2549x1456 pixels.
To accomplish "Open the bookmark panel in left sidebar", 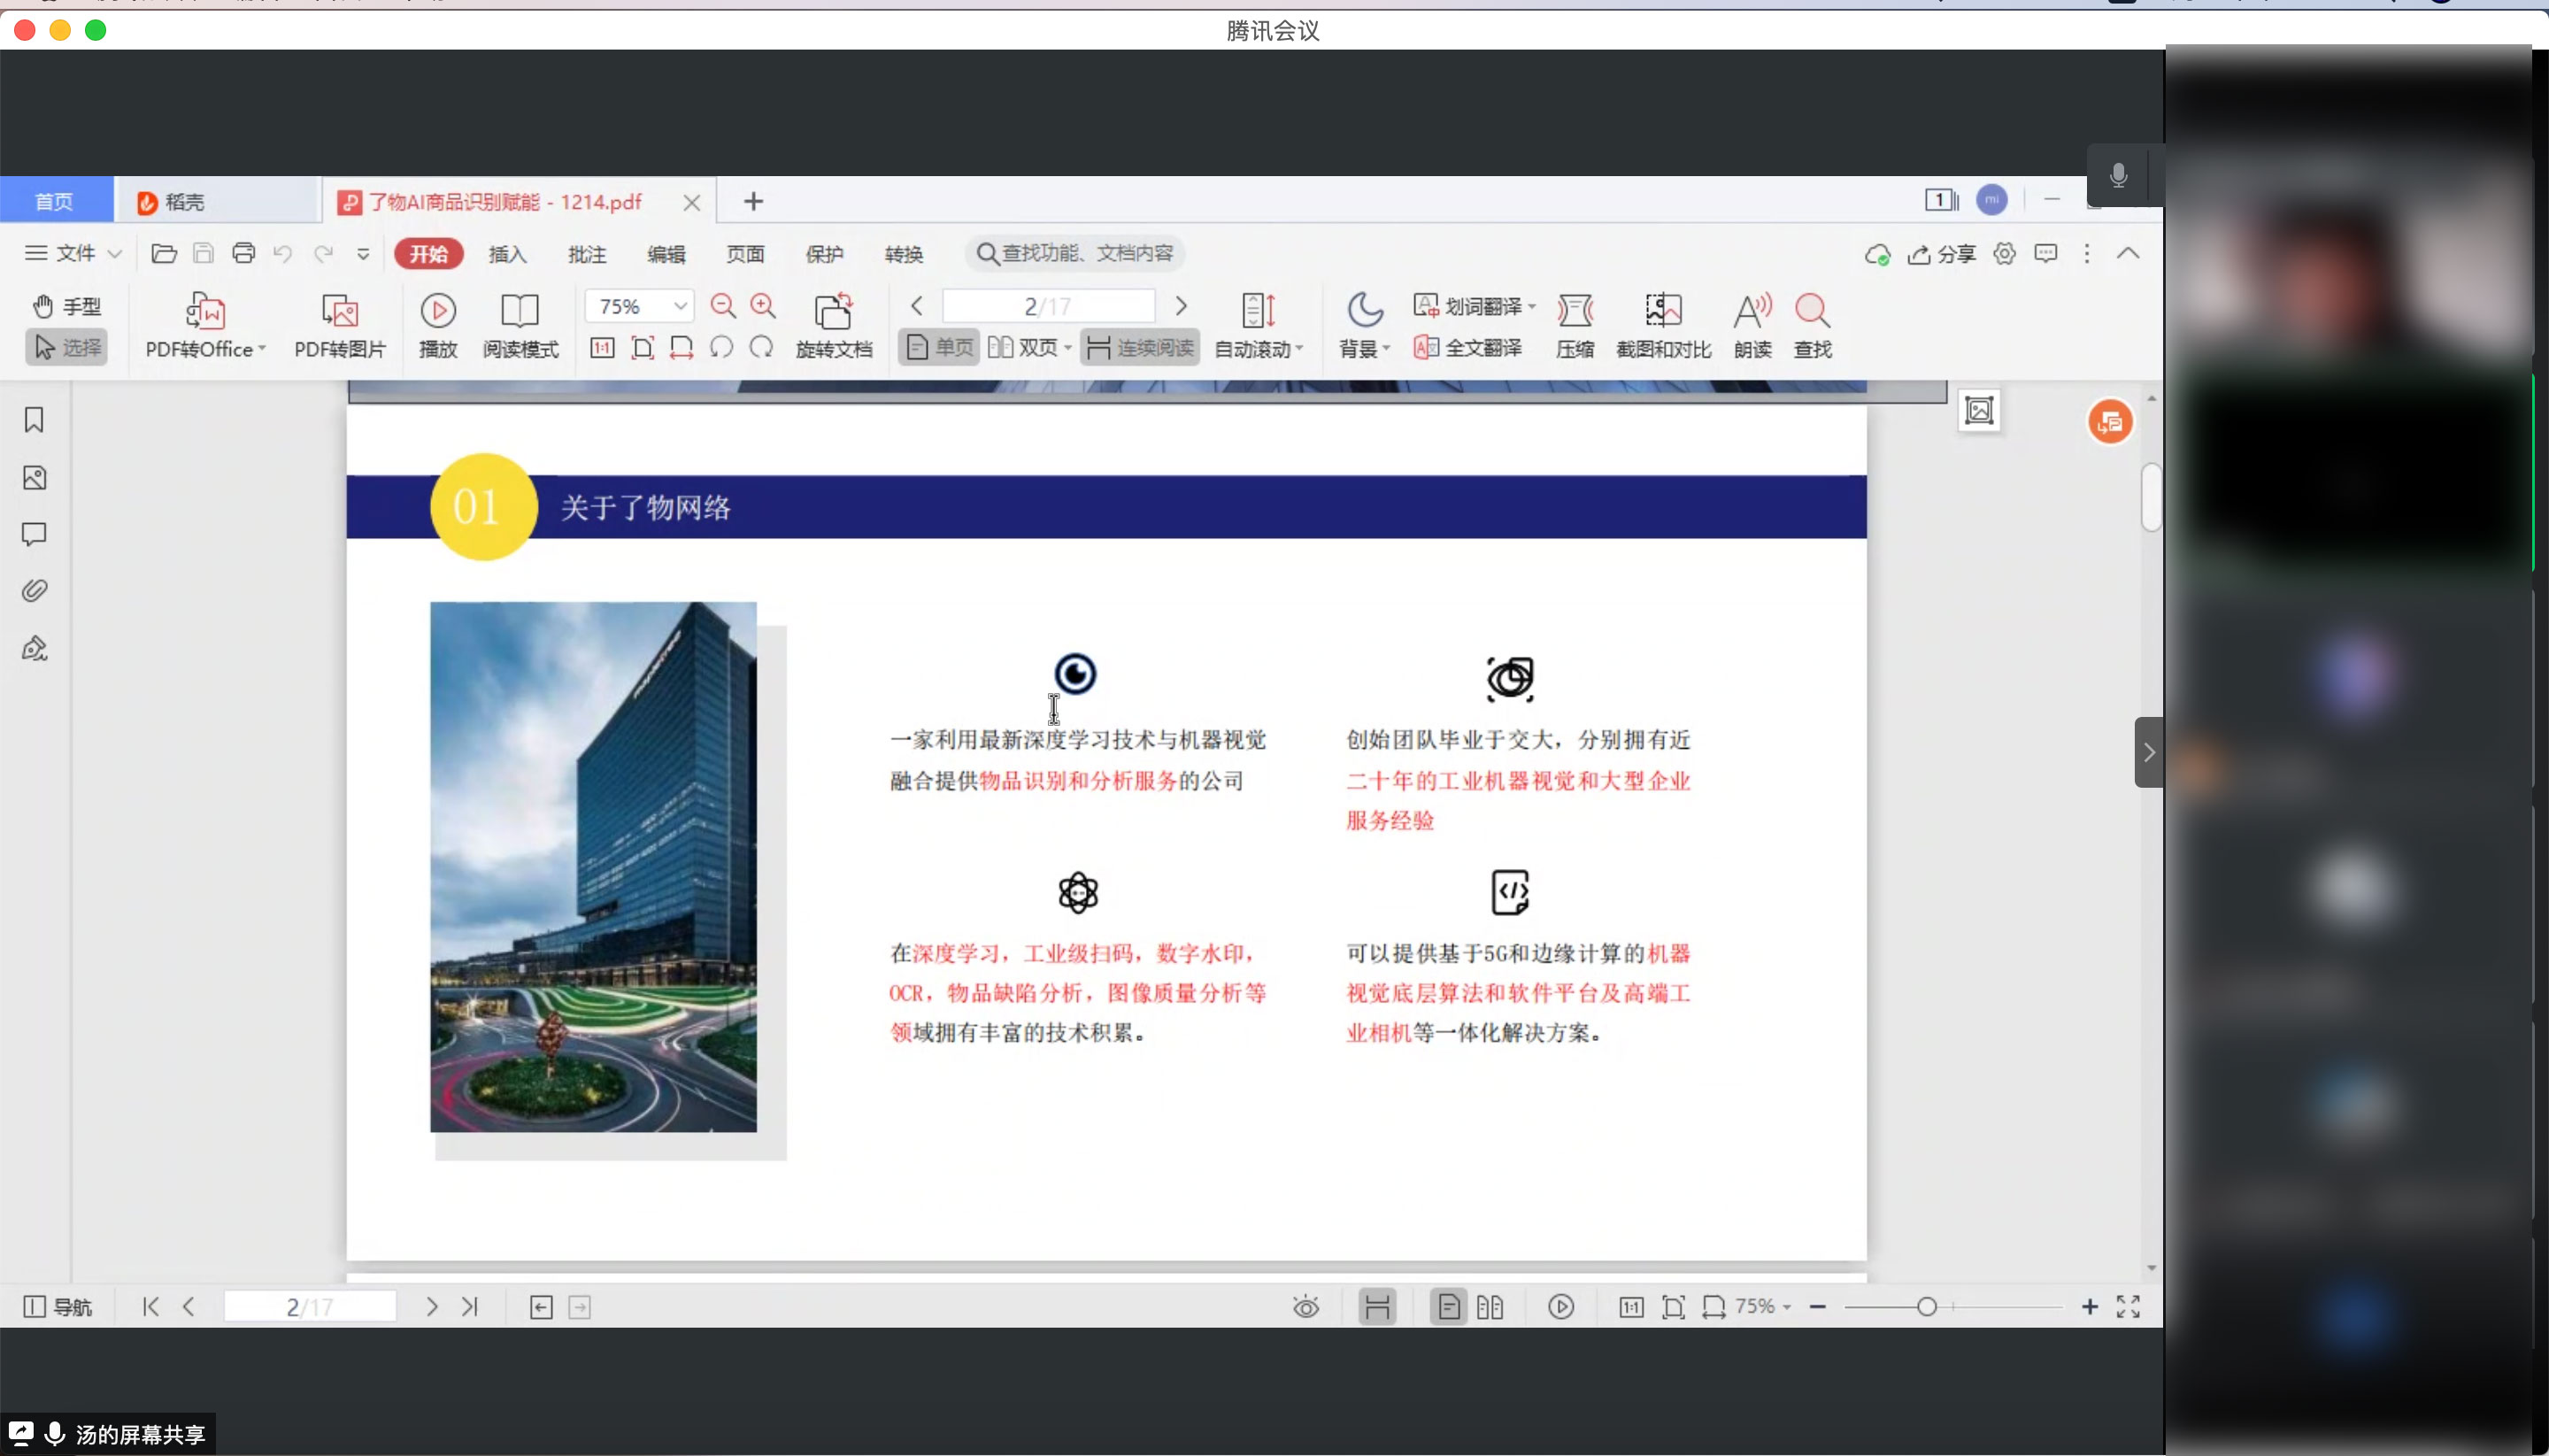I will pos(34,420).
